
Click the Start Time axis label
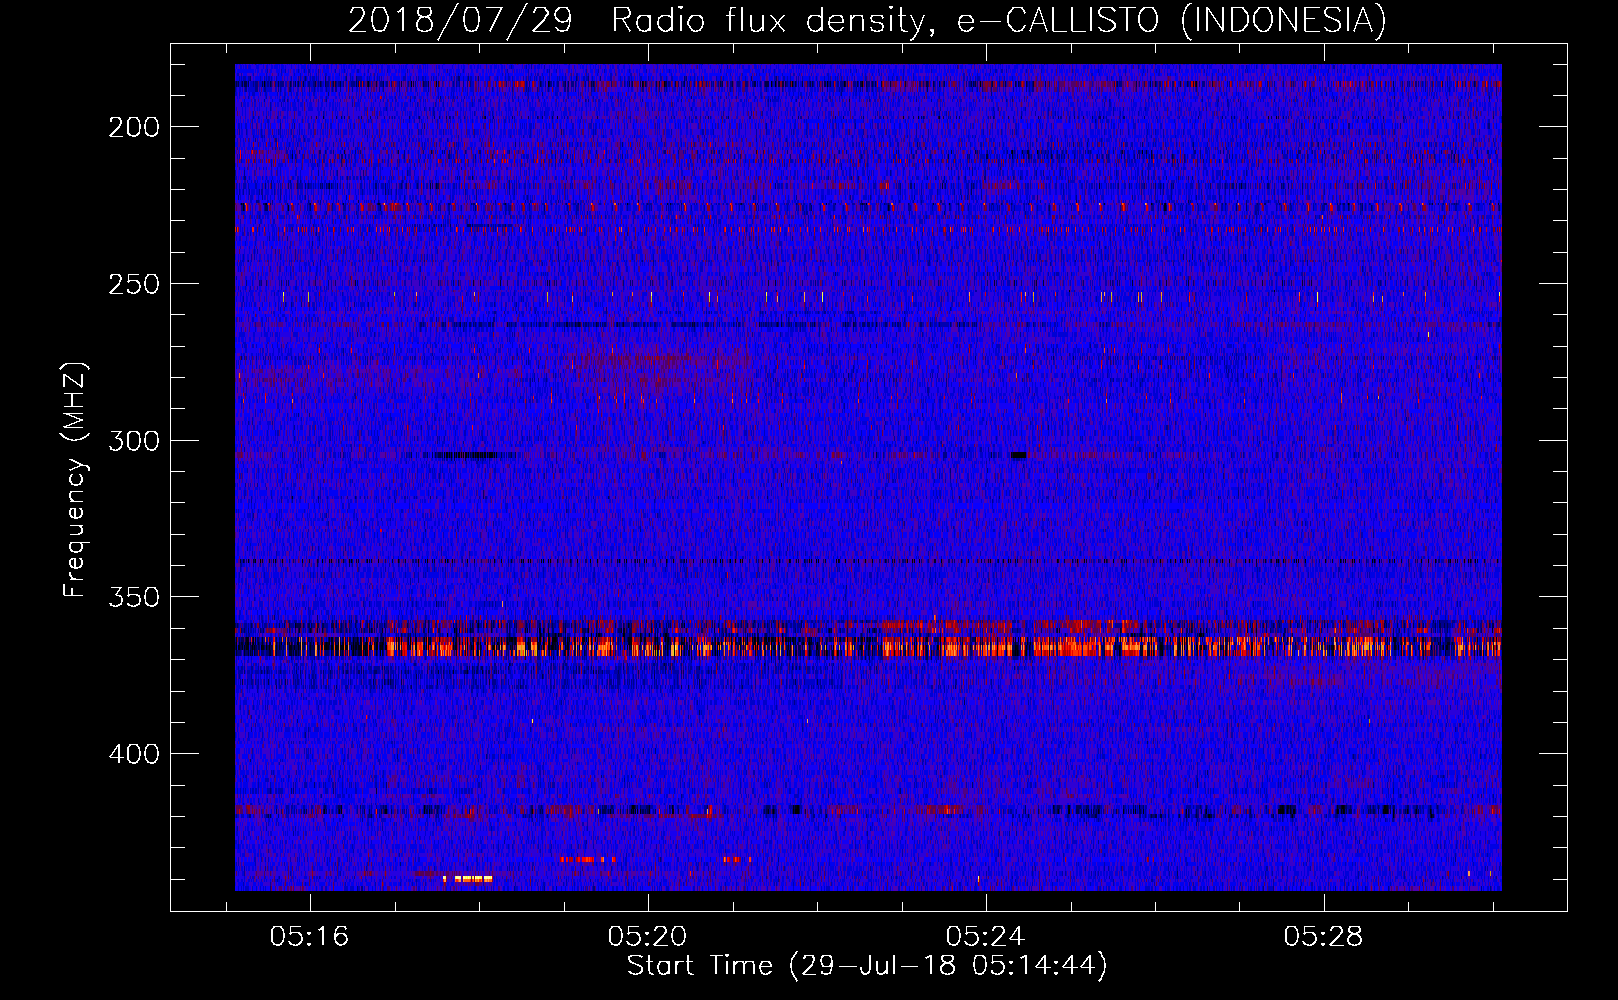pyautogui.click(x=867, y=966)
